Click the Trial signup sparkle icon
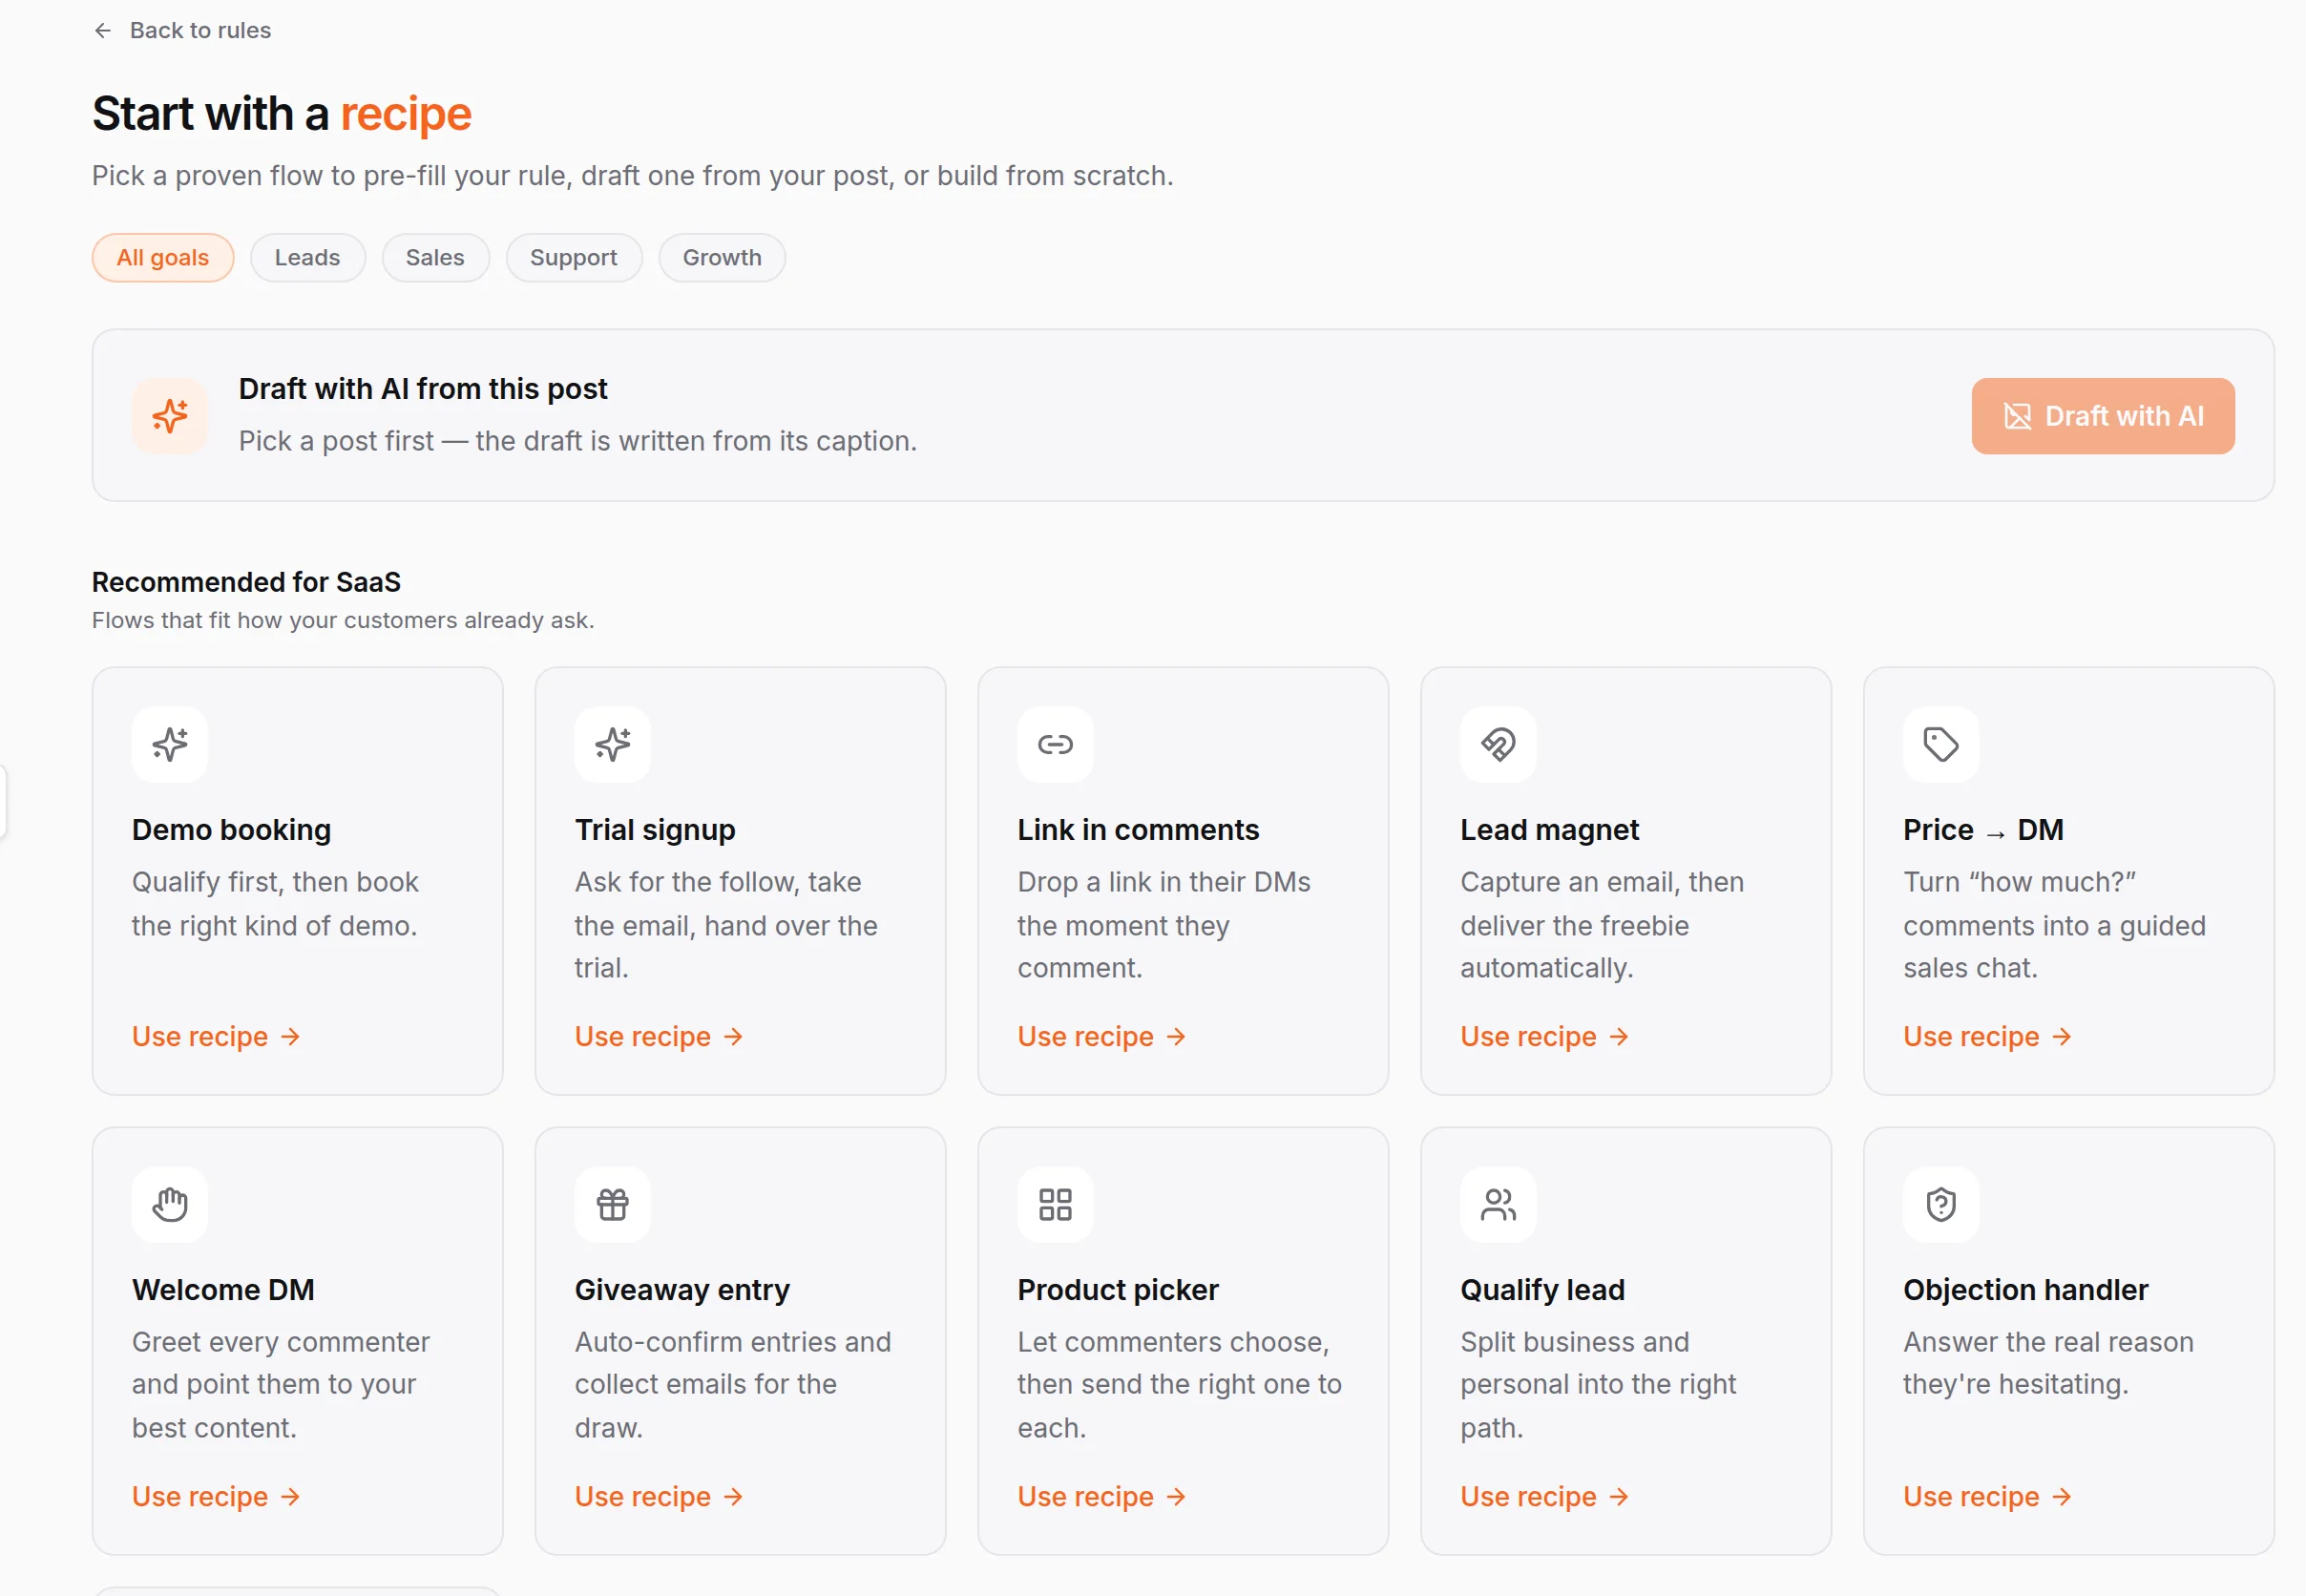This screenshot has height=1596, width=2306. tap(613, 744)
